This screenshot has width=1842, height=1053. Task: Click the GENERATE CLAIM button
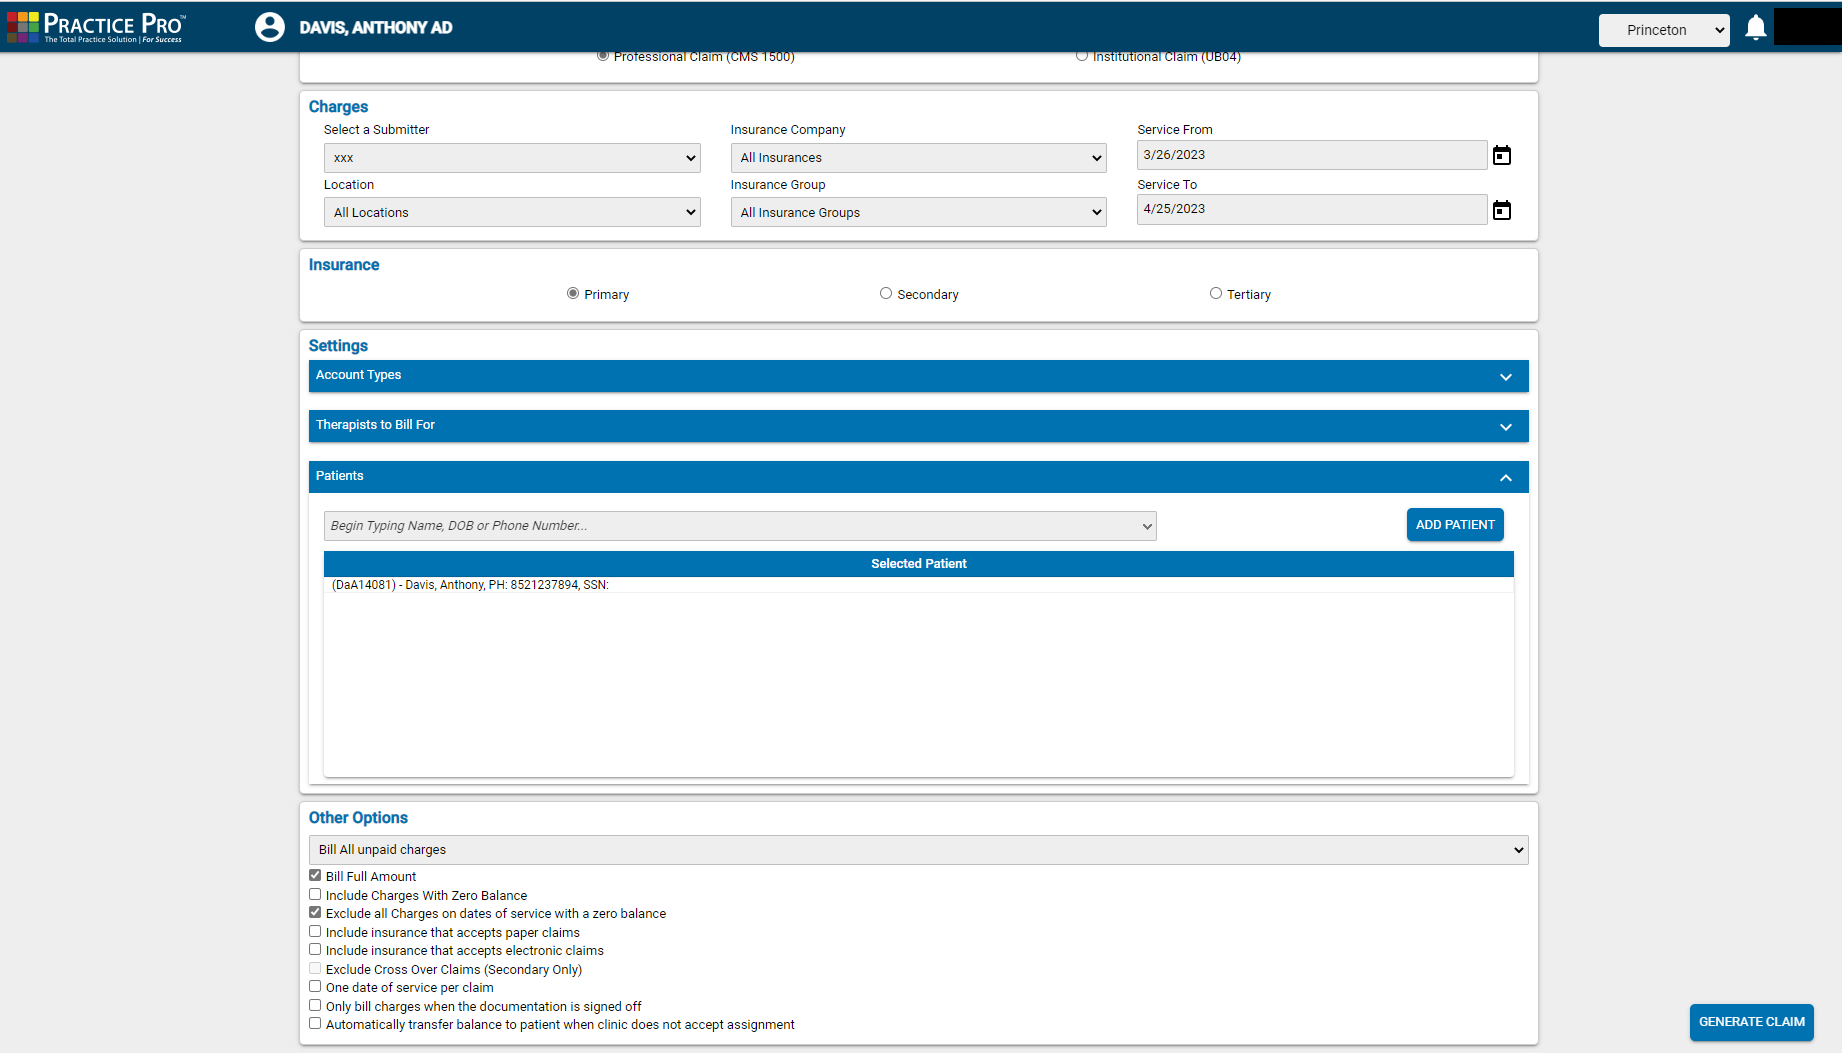tap(1751, 1022)
